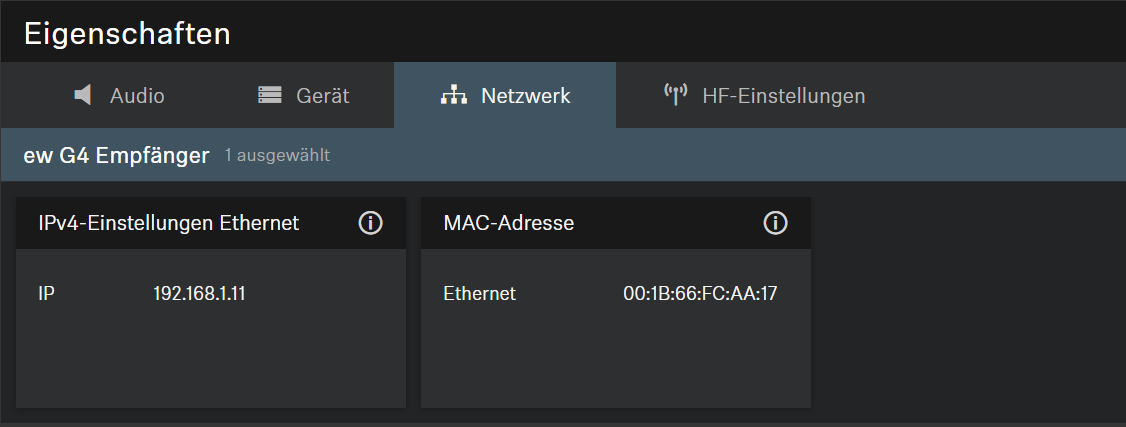This screenshot has height=427, width=1126.
Task: Click the MAC-Adresse card heading
Action: tap(508, 223)
